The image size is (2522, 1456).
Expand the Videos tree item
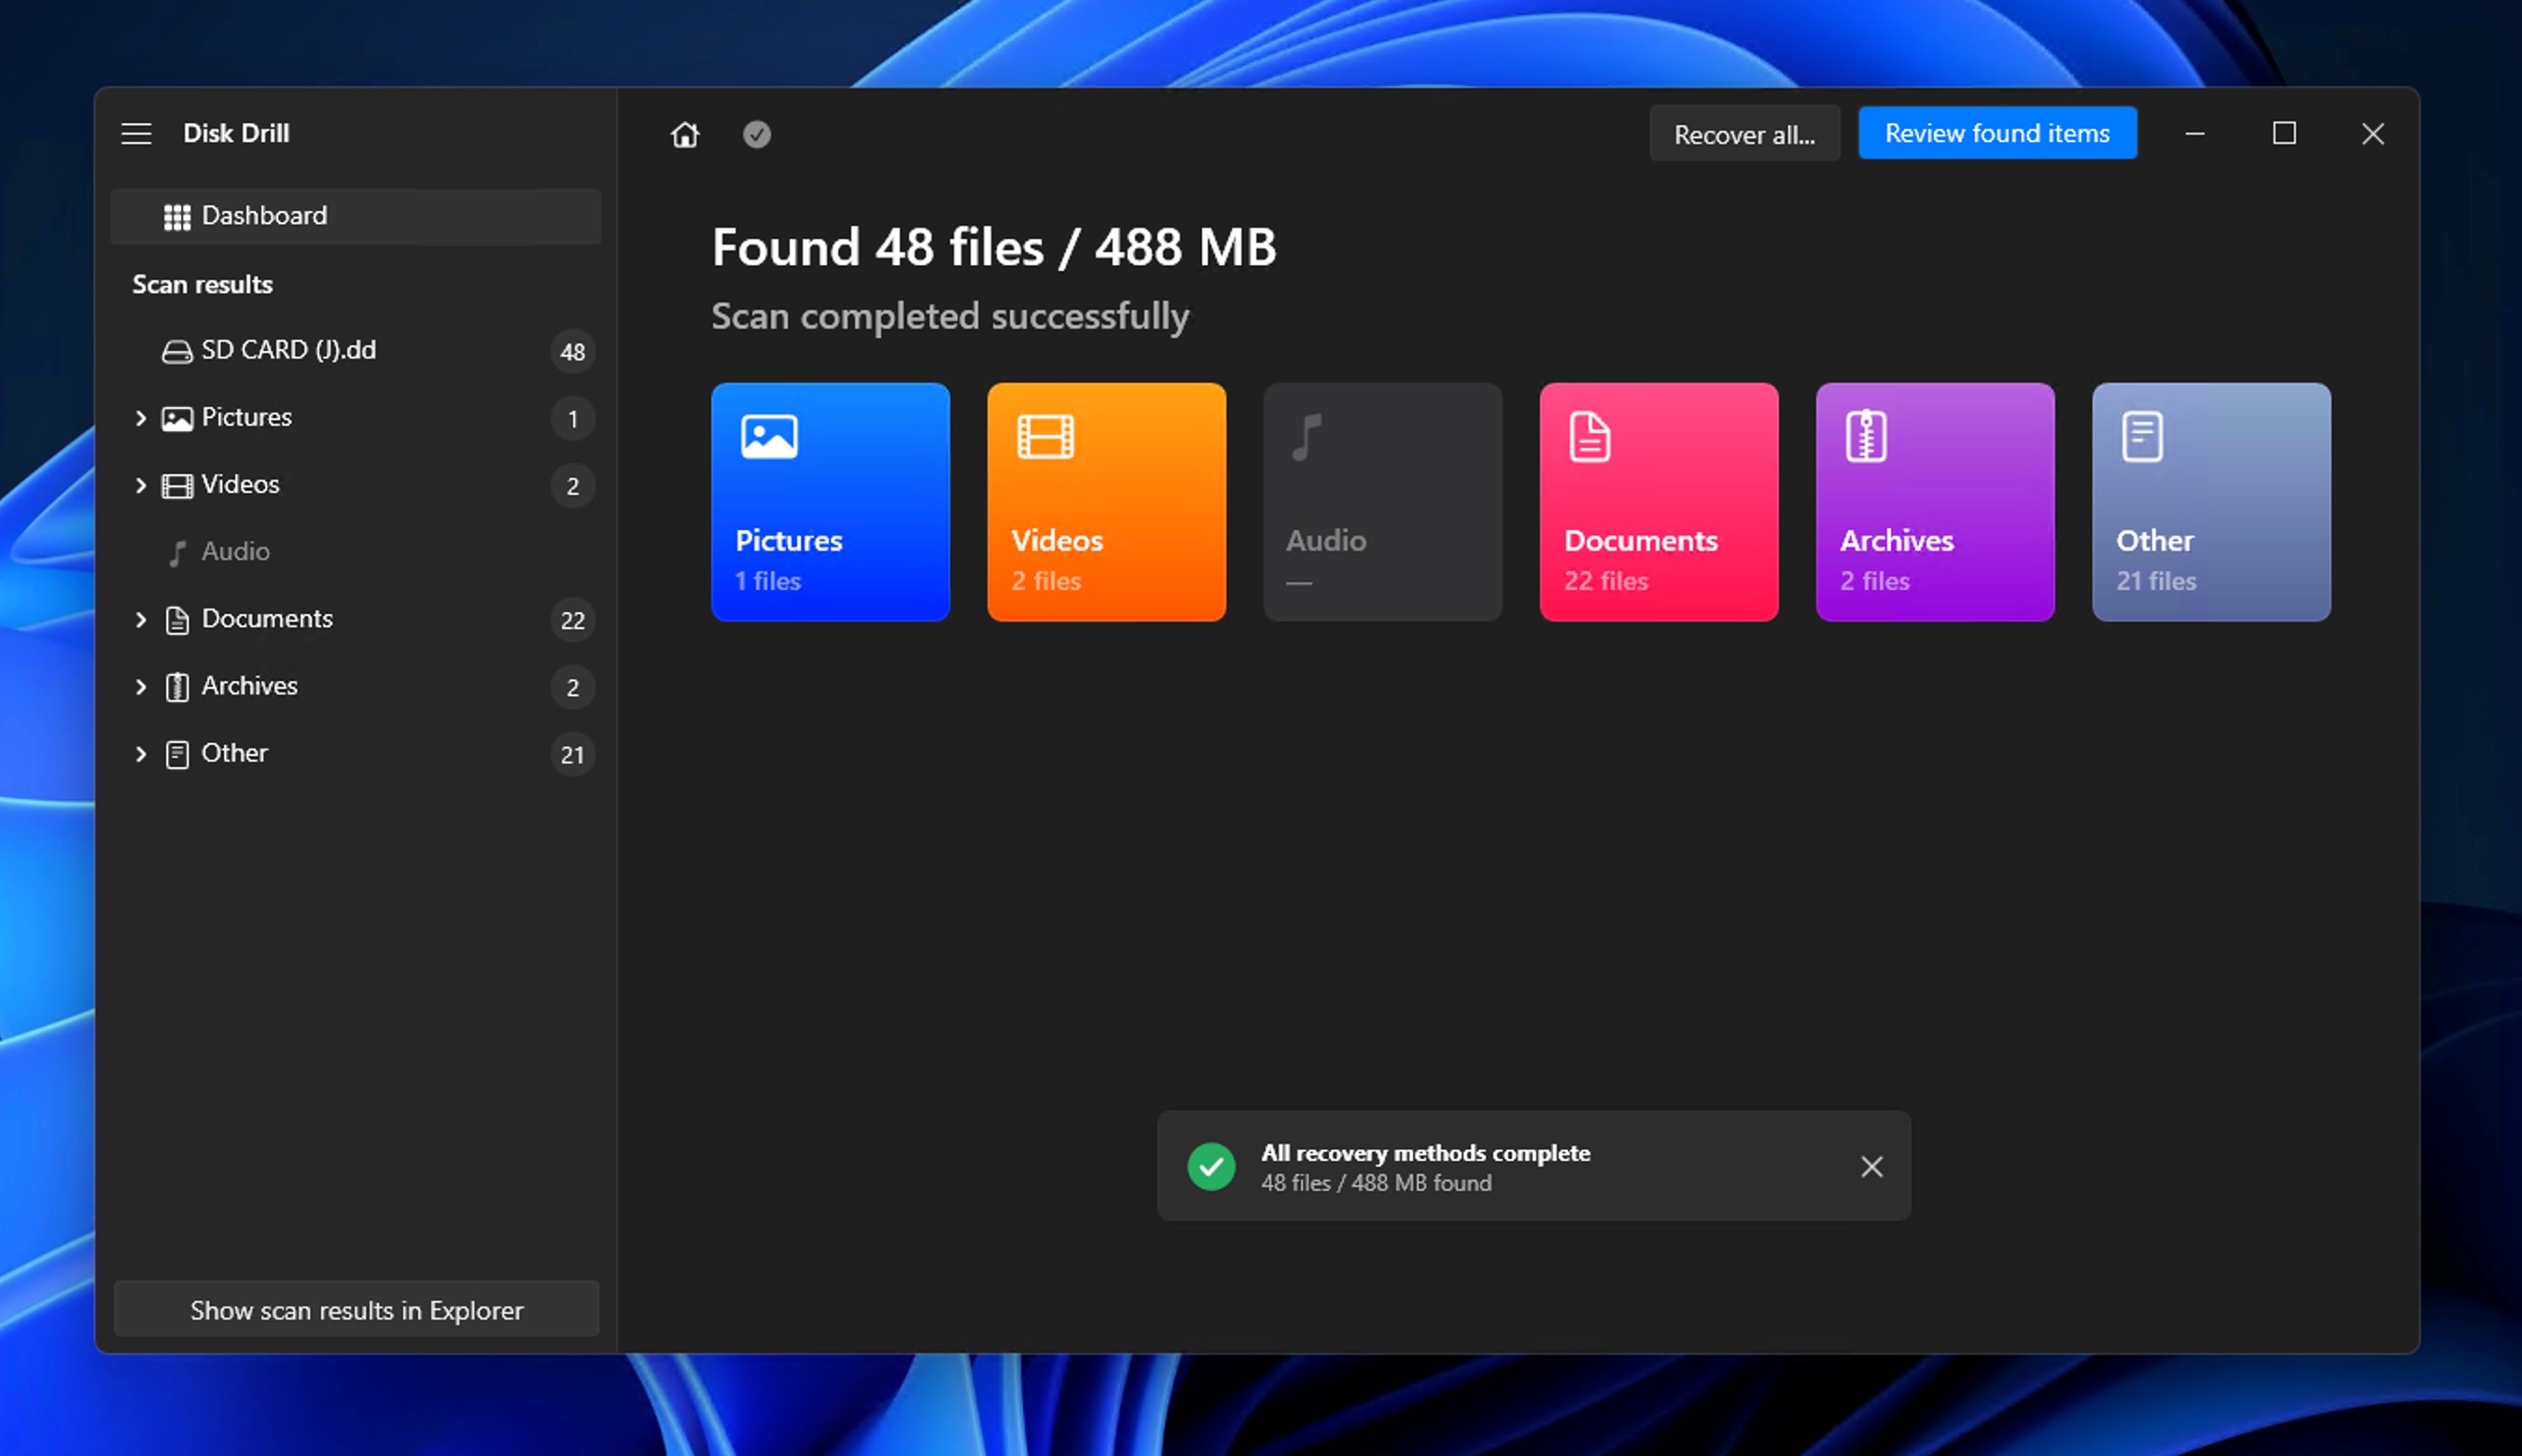[141, 485]
